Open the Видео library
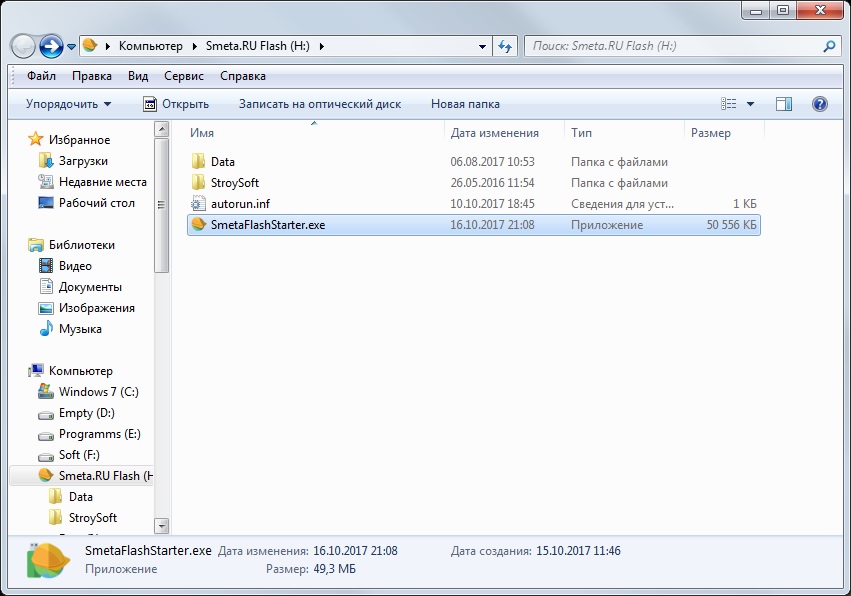 [75, 266]
